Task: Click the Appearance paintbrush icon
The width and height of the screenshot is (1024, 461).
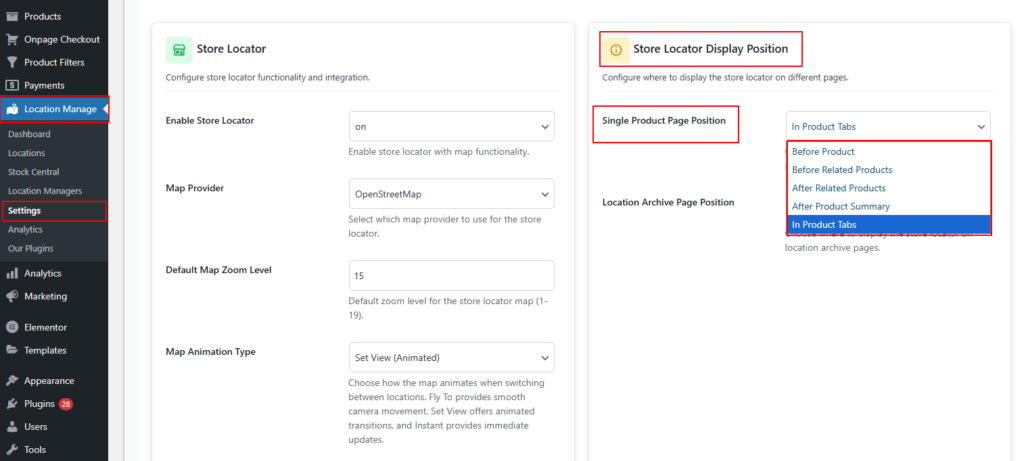Action: (x=12, y=380)
